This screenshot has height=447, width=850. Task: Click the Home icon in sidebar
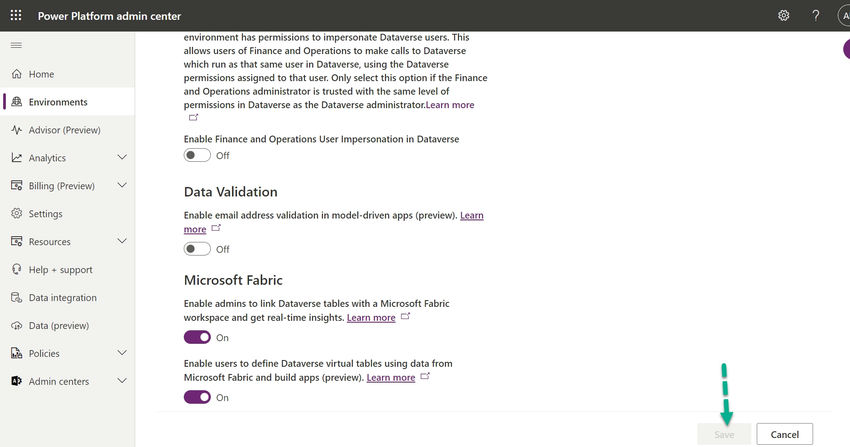click(x=18, y=74)
